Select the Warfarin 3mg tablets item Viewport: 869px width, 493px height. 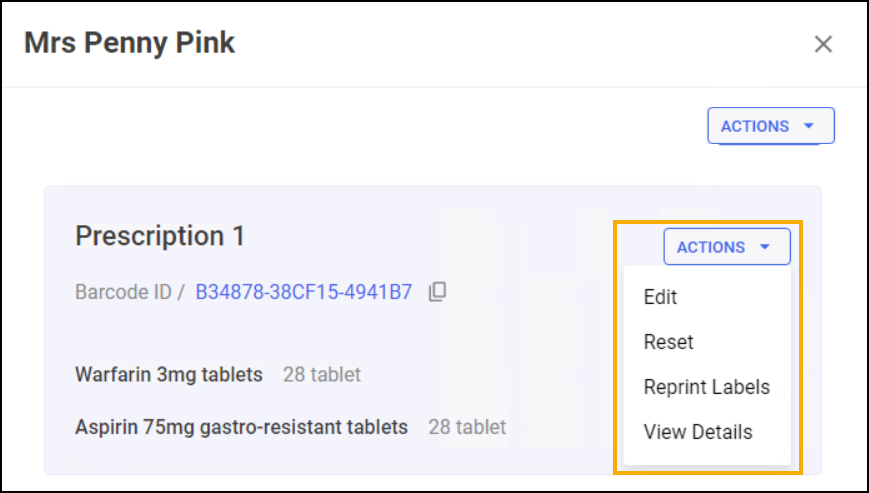pyautogui.click(x=169, y=375)
